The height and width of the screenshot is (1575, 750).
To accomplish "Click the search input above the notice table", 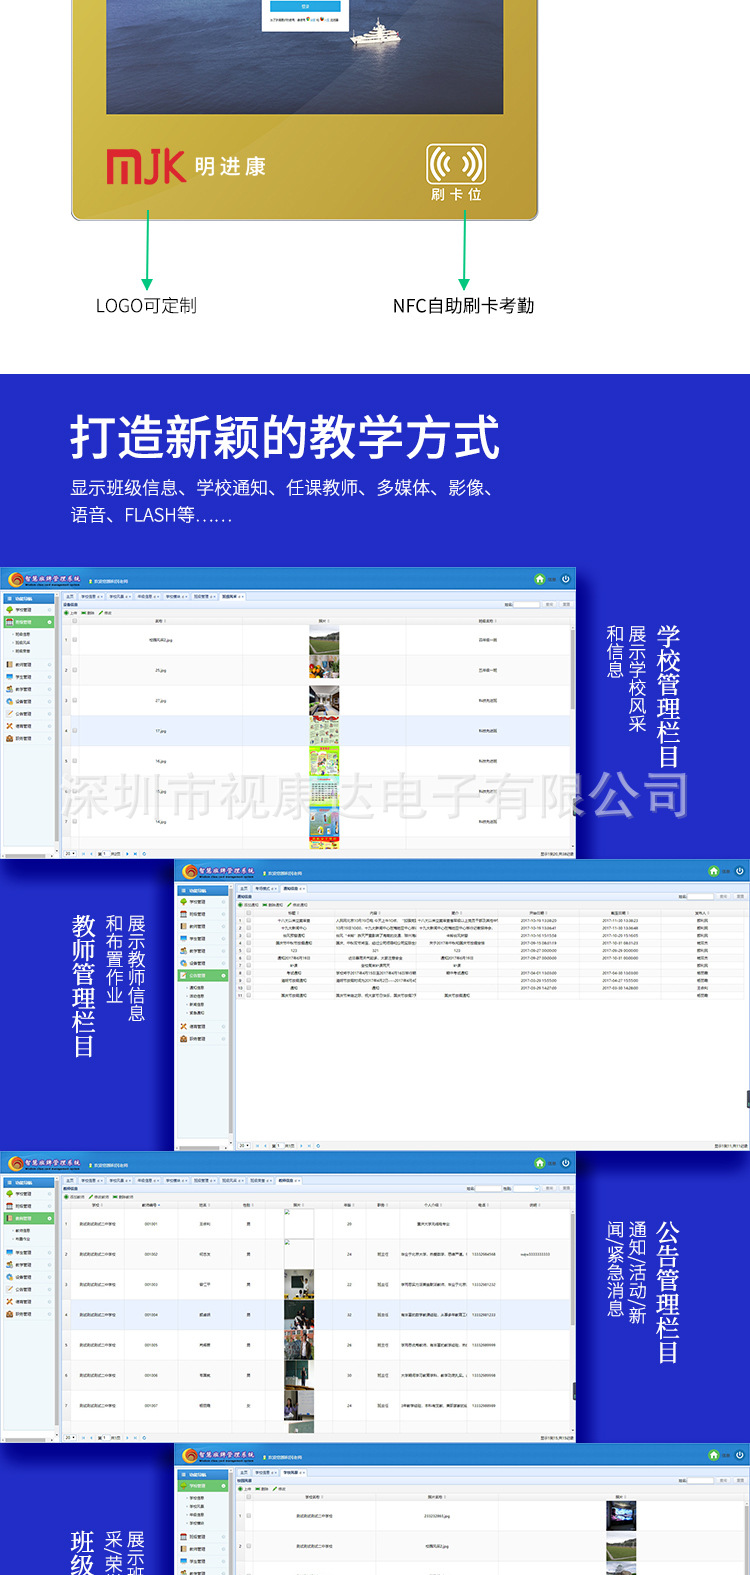I will (x=700, y=897).
